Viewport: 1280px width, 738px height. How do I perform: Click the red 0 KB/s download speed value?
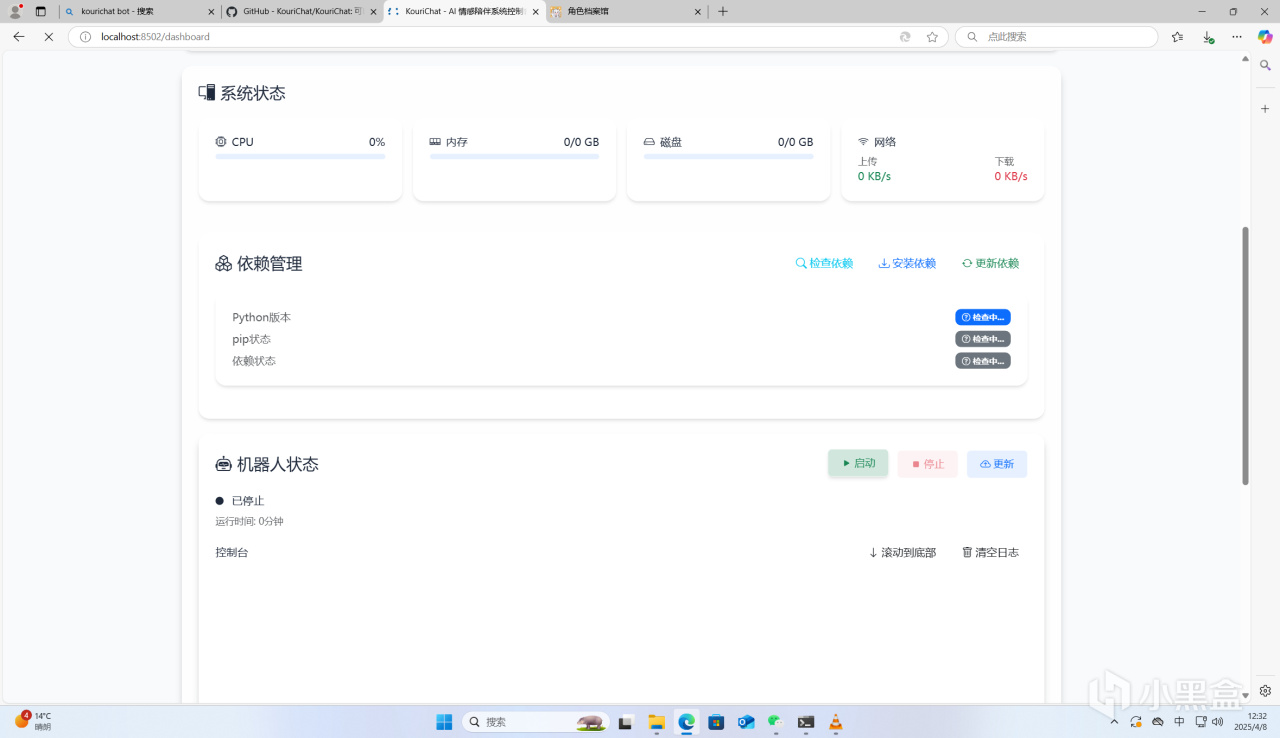1011,176
